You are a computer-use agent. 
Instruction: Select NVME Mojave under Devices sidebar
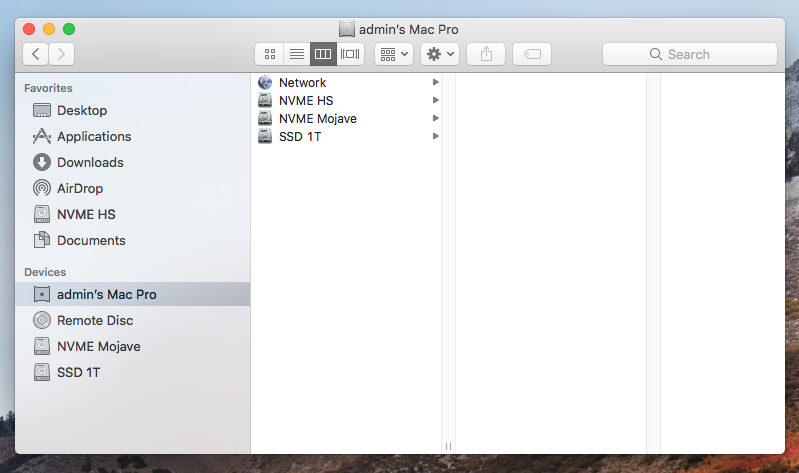click(x=132, y=347)
